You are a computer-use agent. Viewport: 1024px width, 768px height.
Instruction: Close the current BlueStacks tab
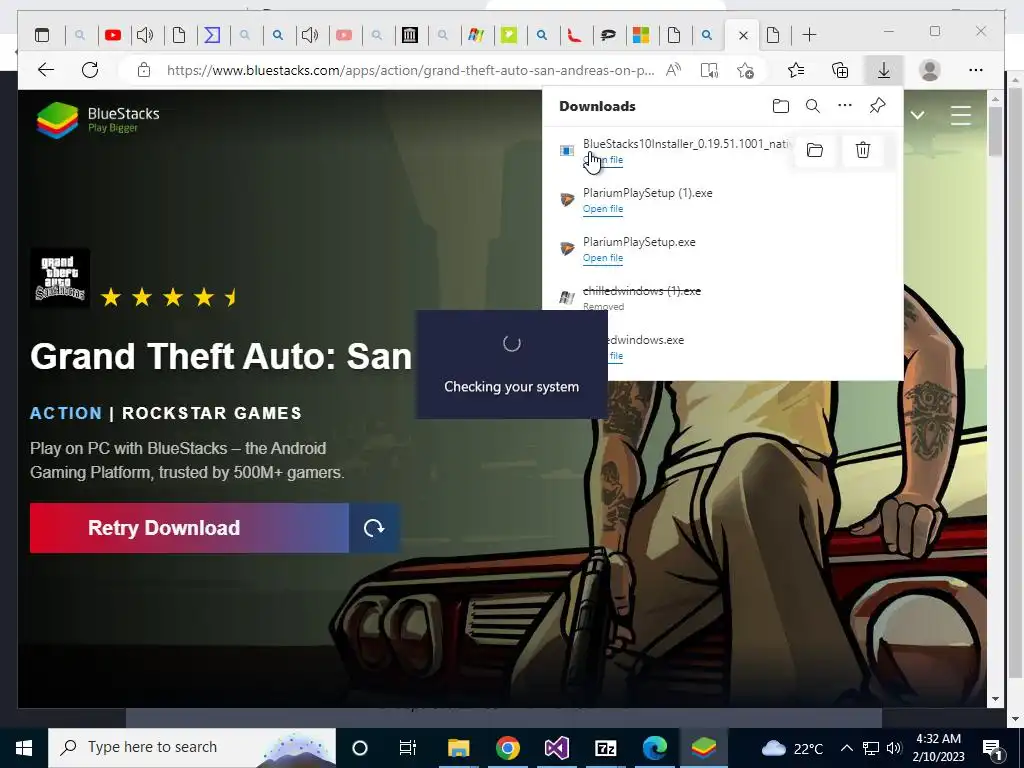click(743, 36)
